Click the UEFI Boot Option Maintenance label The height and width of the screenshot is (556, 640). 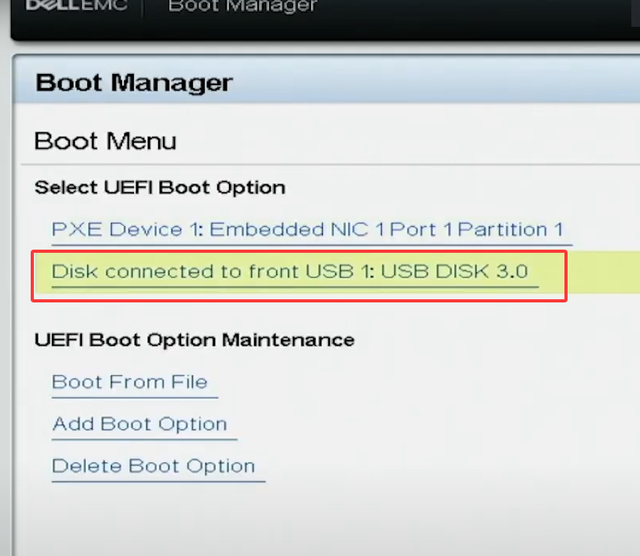[194, 340]
